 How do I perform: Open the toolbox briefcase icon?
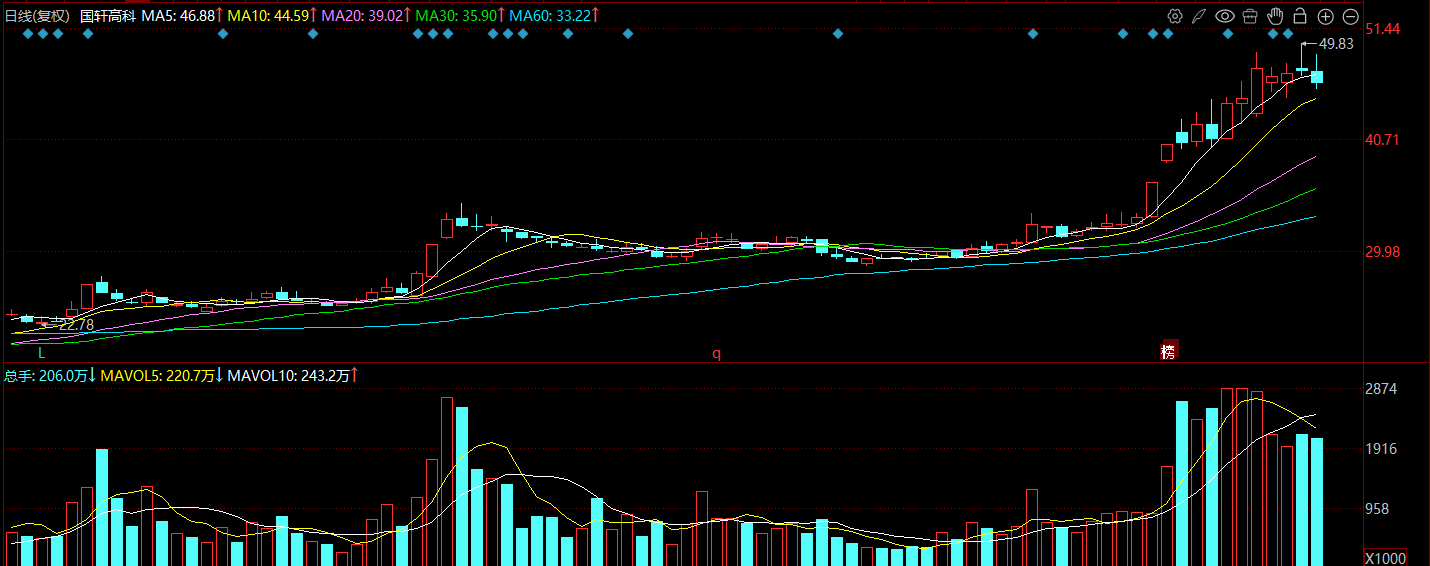1250,16
